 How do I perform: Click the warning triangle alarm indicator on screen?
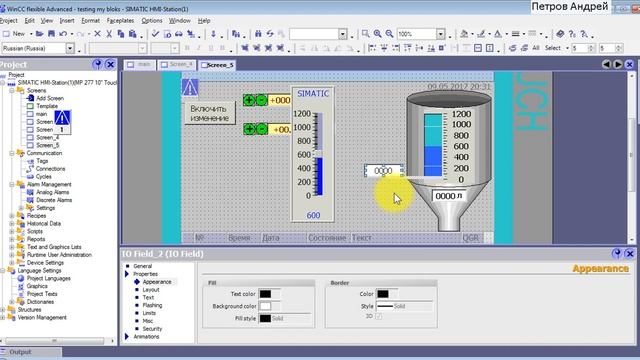coord(190,87)
